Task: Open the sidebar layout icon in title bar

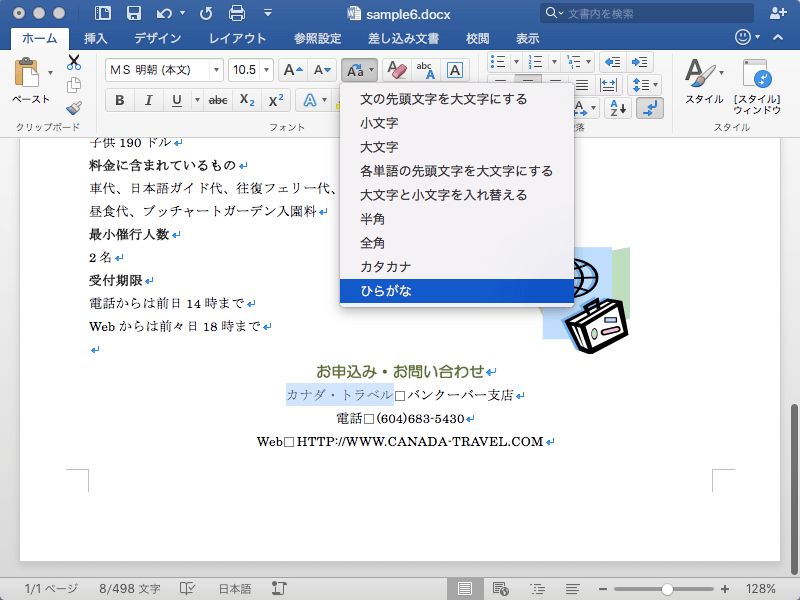Action: (x=103, y=13)
